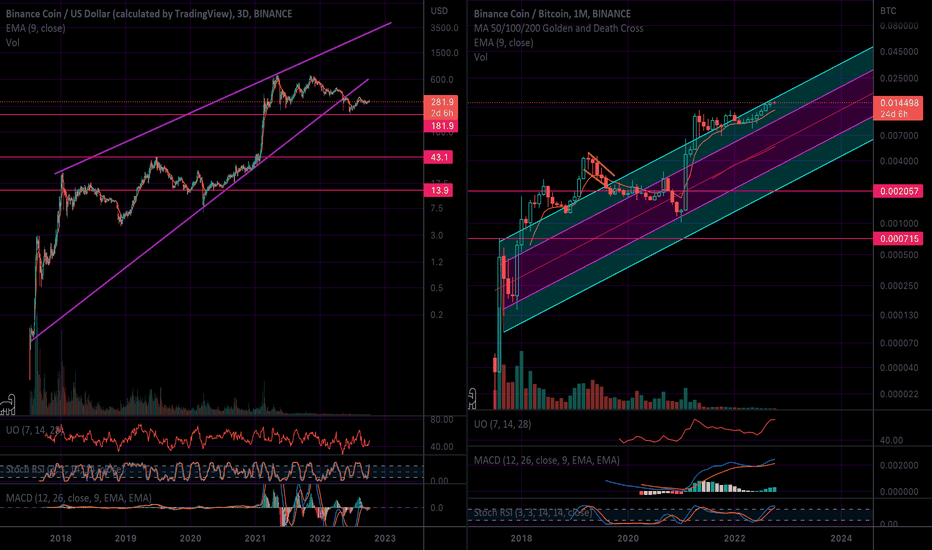Click 2019 on the left chart time axis
Screen dimensions: 932x550
[125, 538]
